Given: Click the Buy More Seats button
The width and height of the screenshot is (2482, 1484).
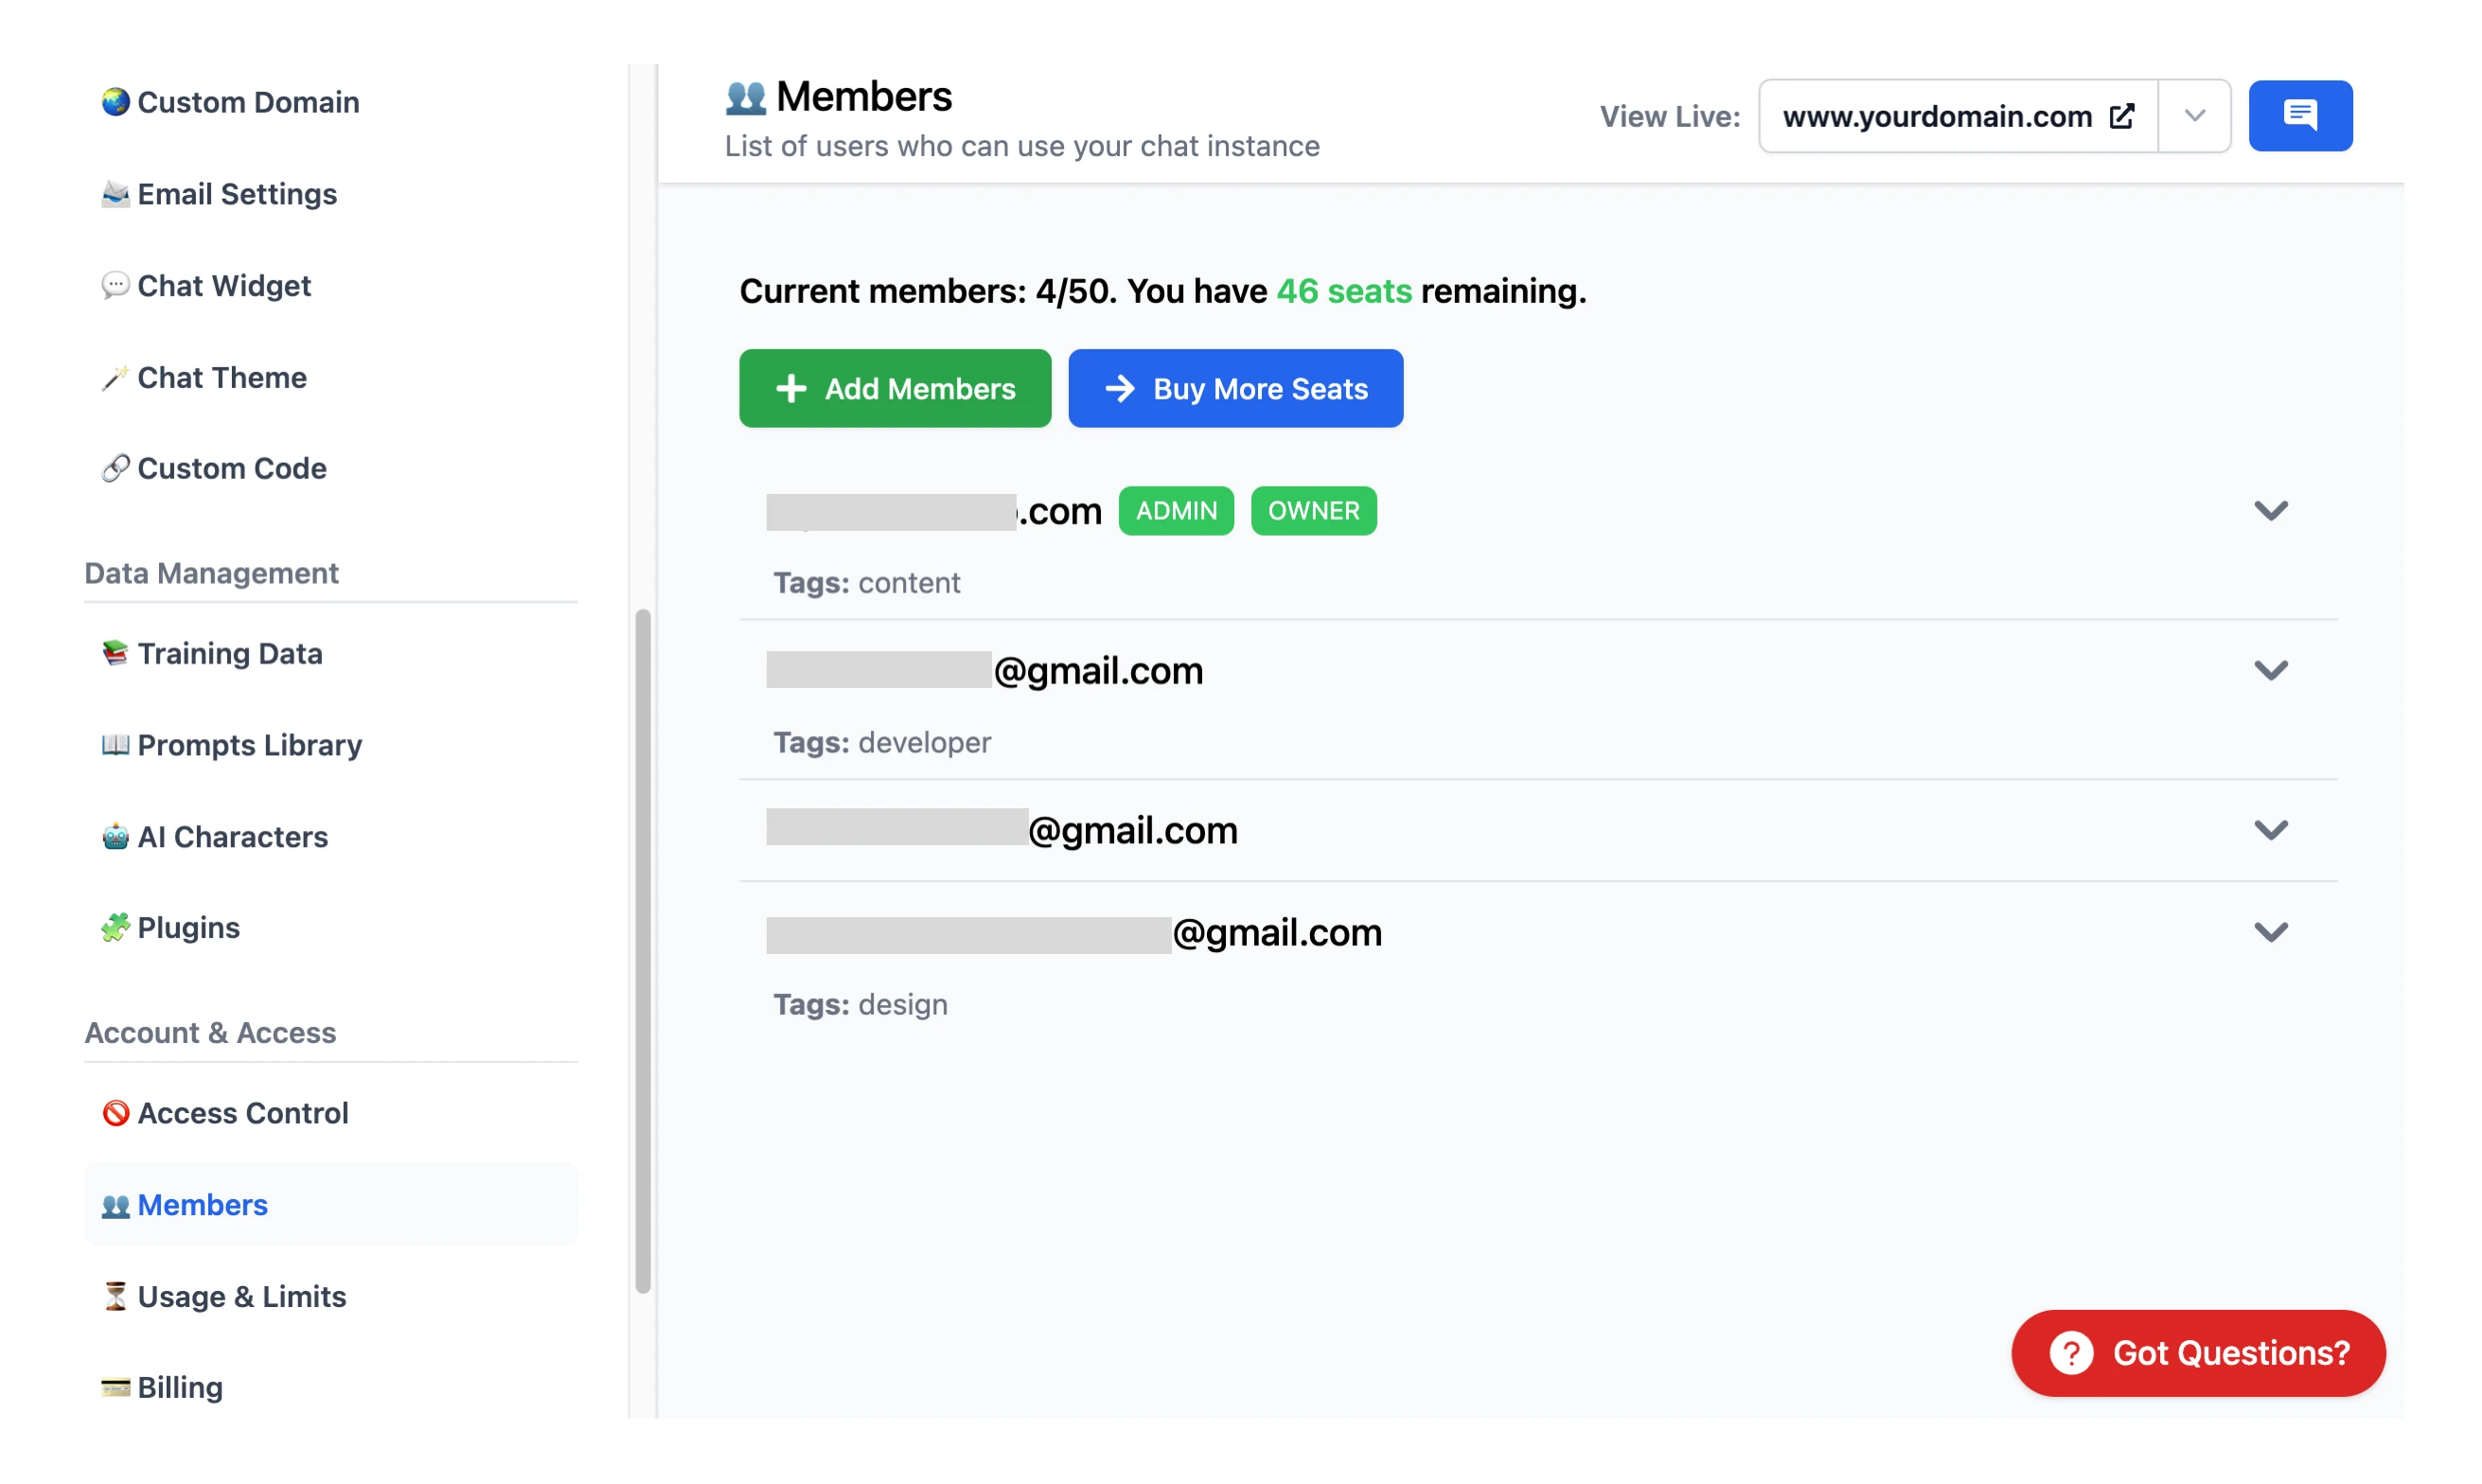Looking at the screenshot, I should click(x=1235, y=388).
